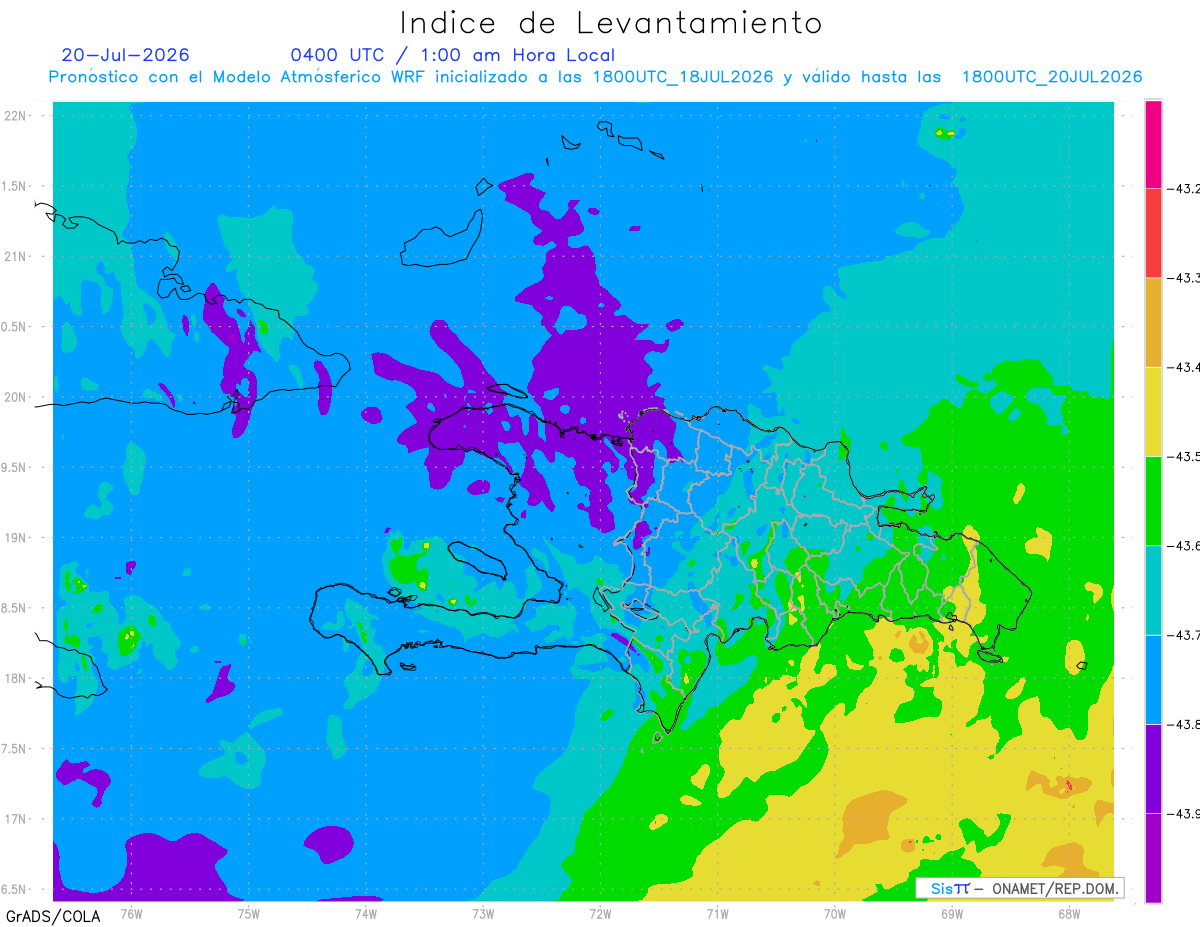Click the '72W' longitude label
This screenshot has width=1200, height=927.
[600, 913]
